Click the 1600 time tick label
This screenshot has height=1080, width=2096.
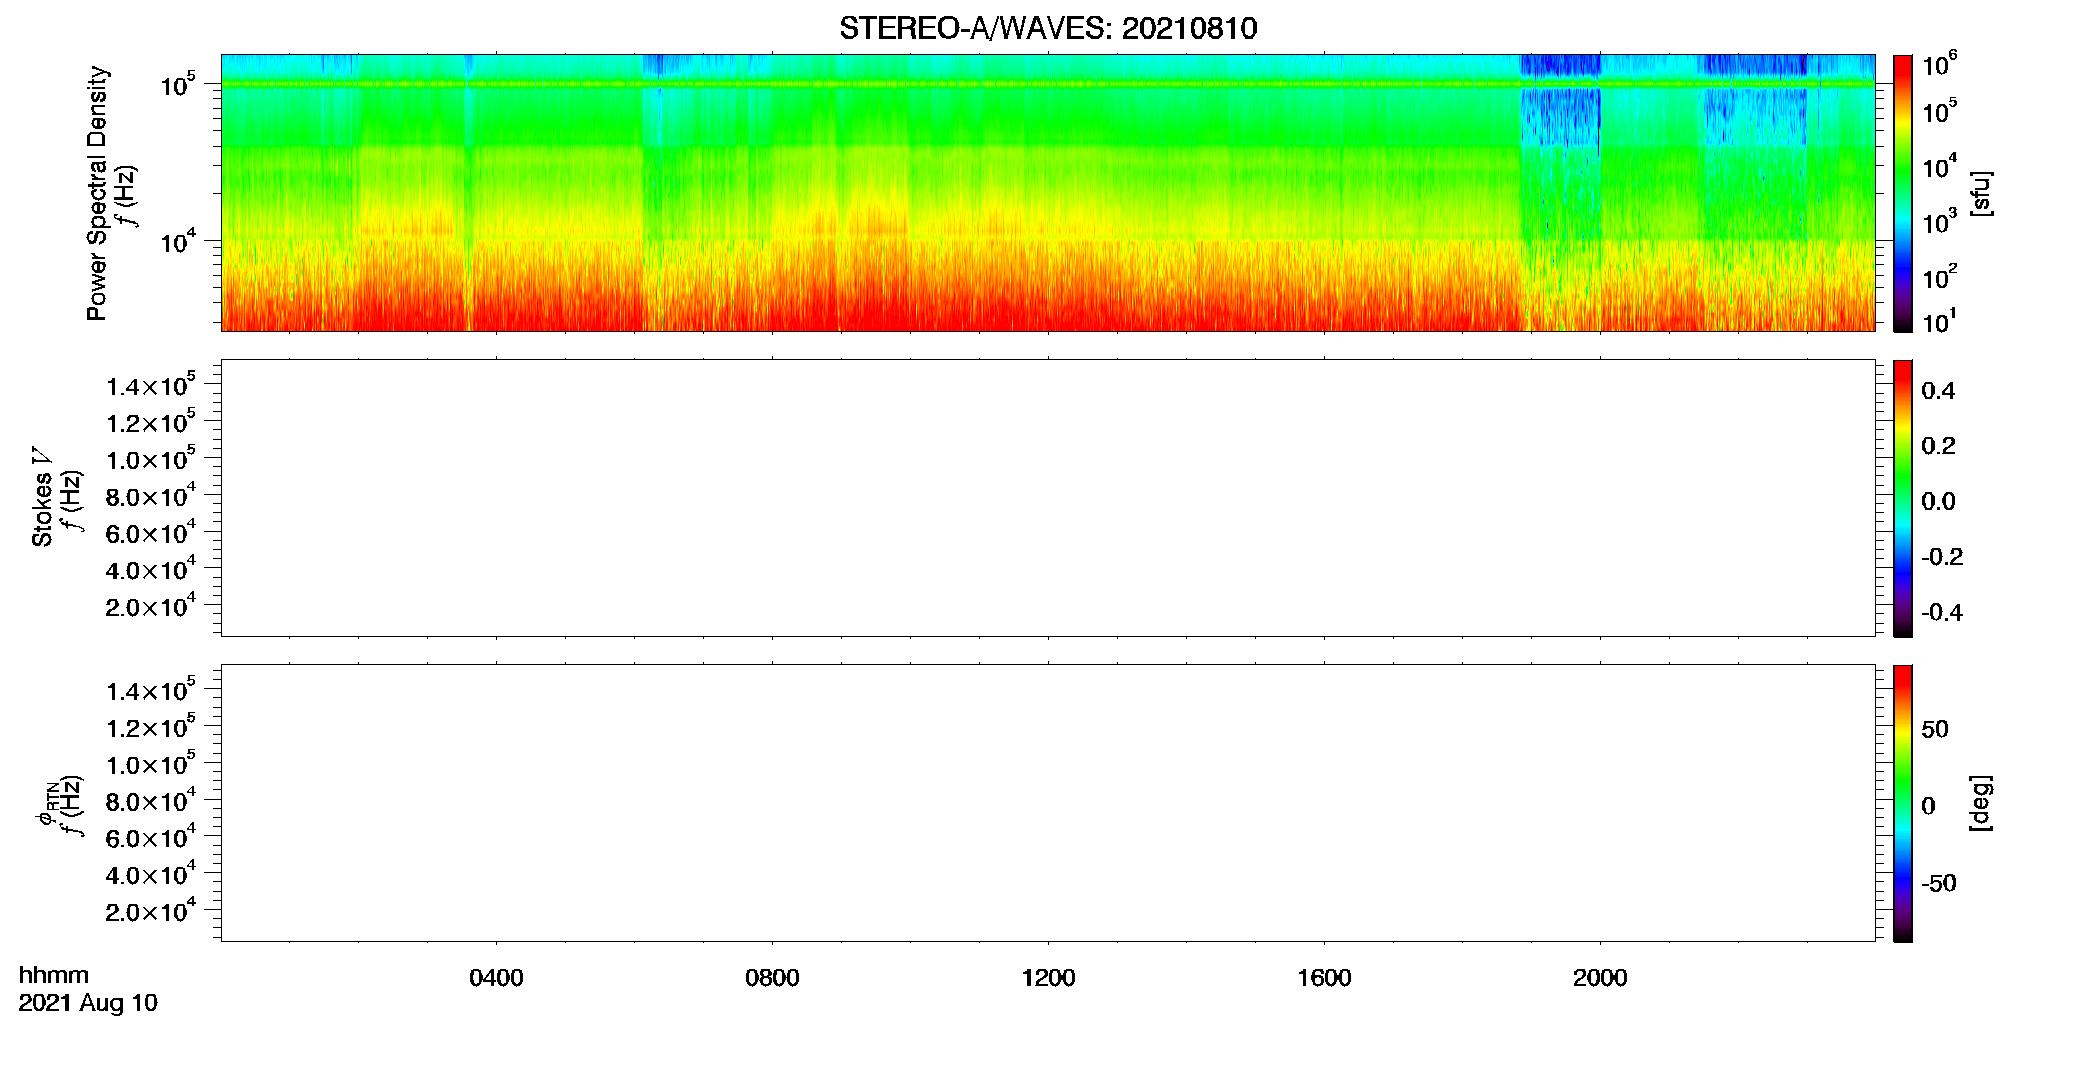pyautogui.click(x=1324, y=978)
